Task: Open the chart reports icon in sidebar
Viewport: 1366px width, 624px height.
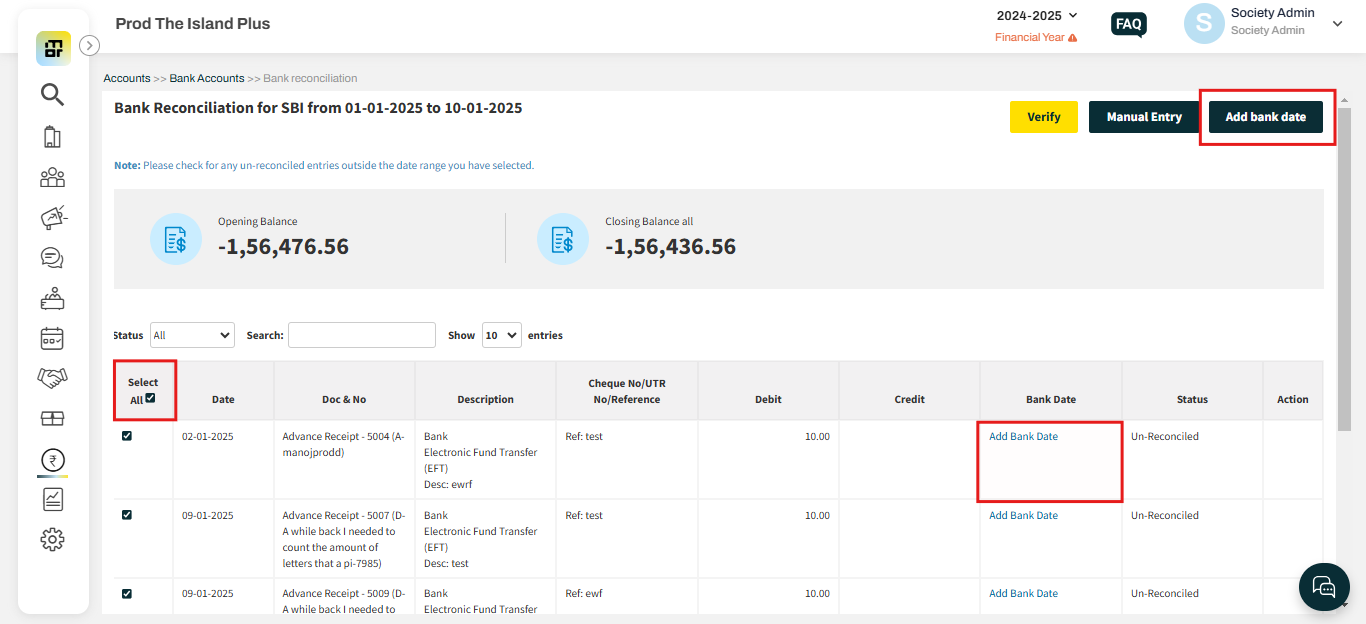Action: click(x=52, y=499)
